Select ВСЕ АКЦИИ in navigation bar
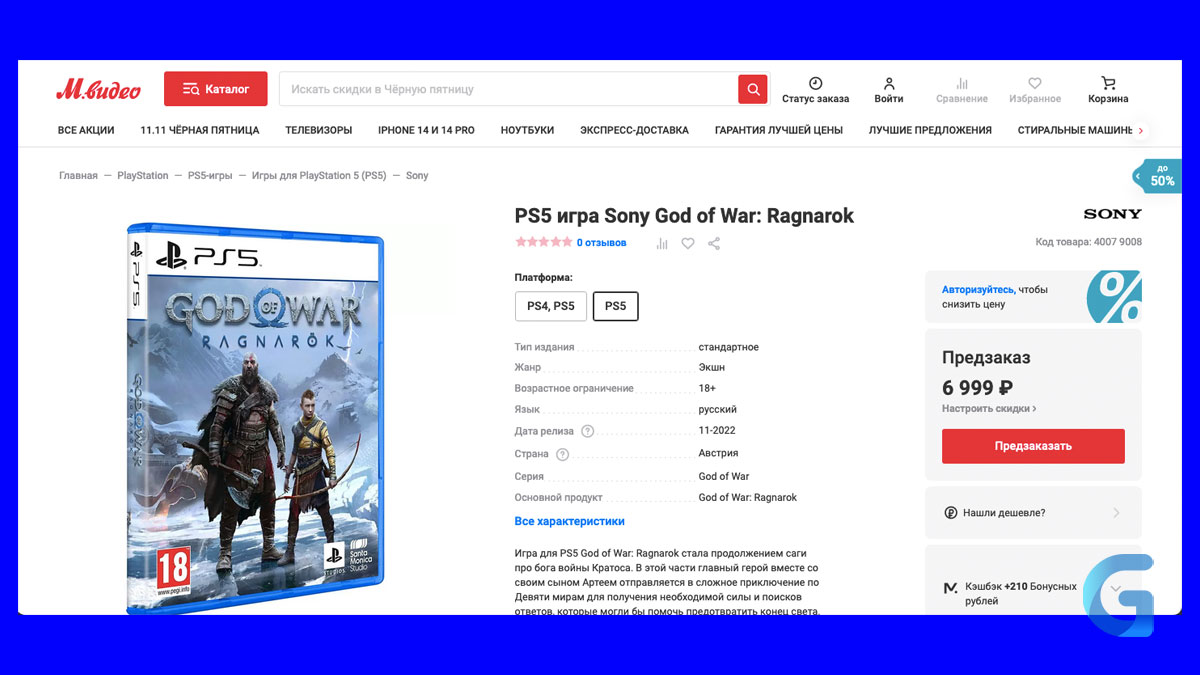1200x675 pixels. tap(86, 130)
